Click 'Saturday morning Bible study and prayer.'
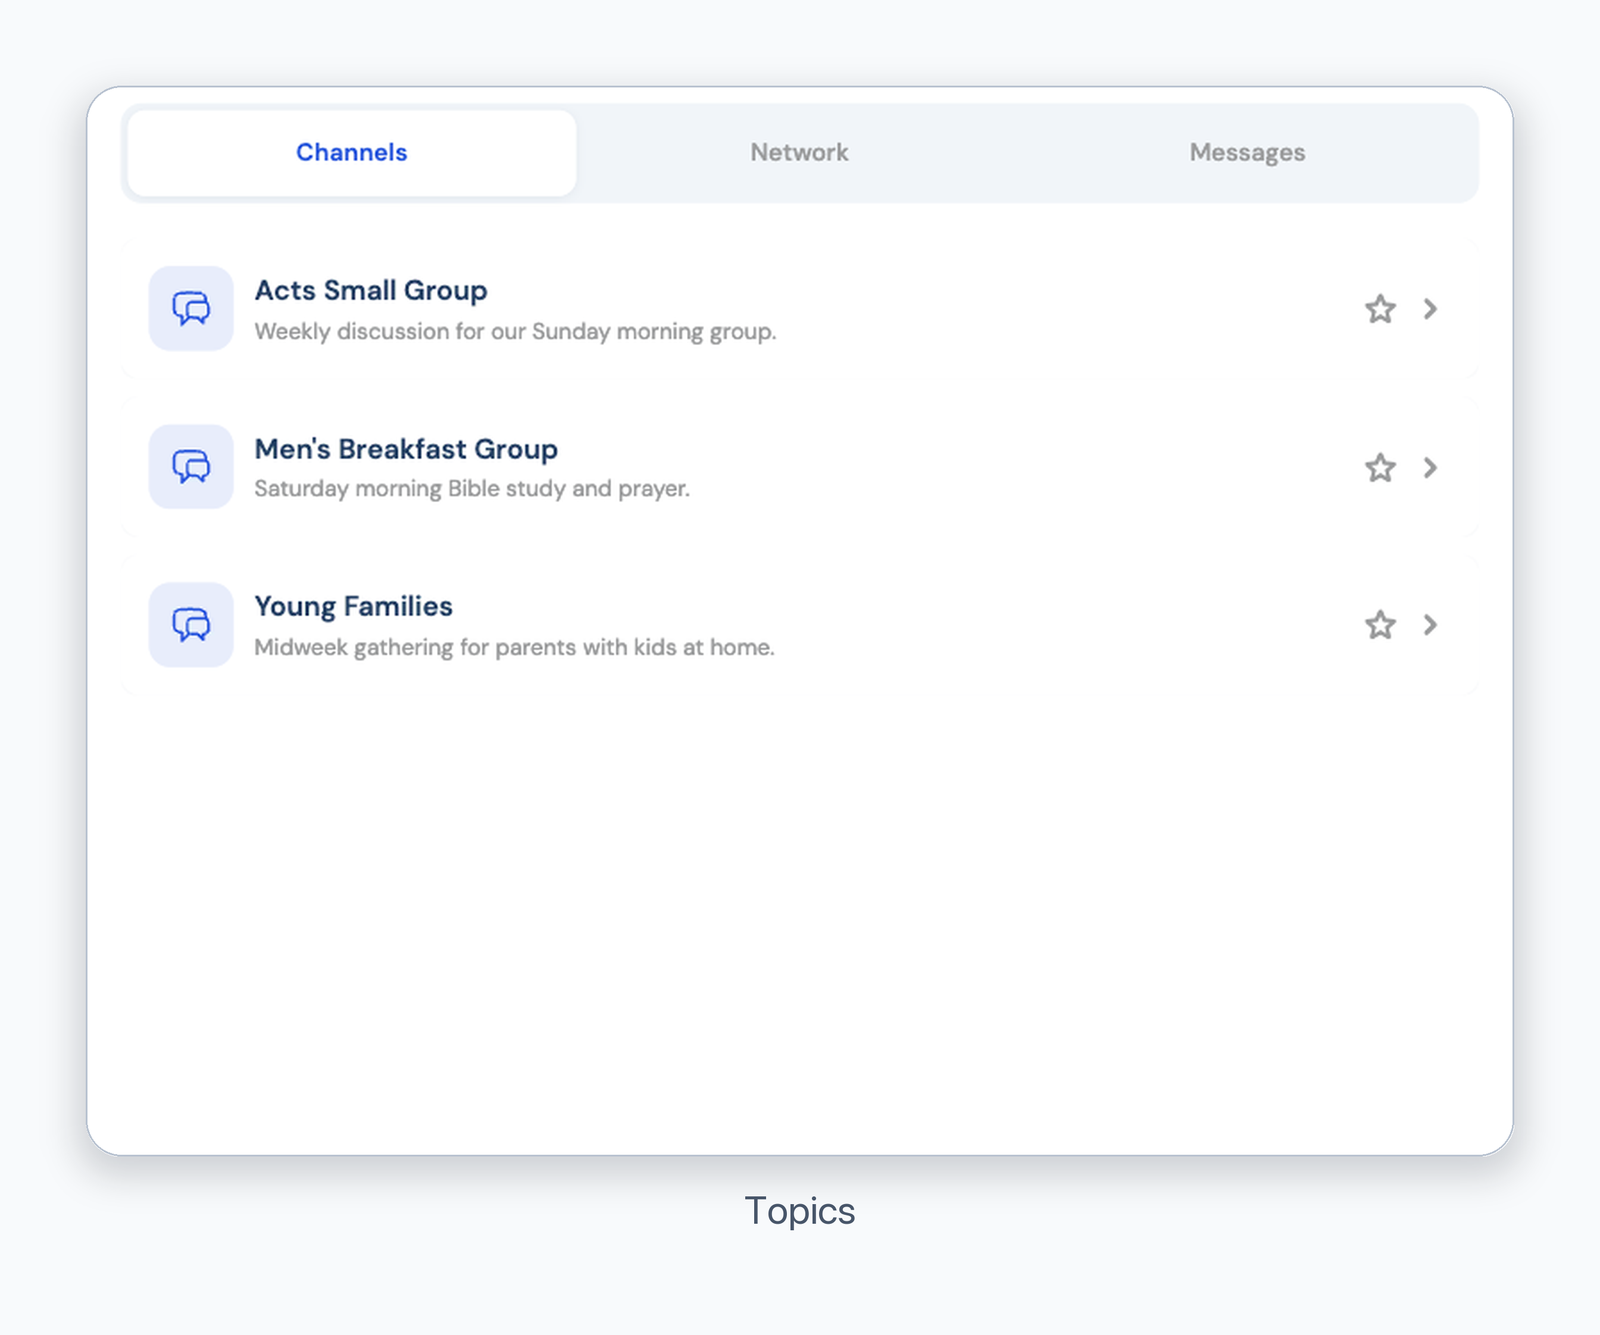The height and width of the screenshot is (1335, 1600). pos(472,489)
